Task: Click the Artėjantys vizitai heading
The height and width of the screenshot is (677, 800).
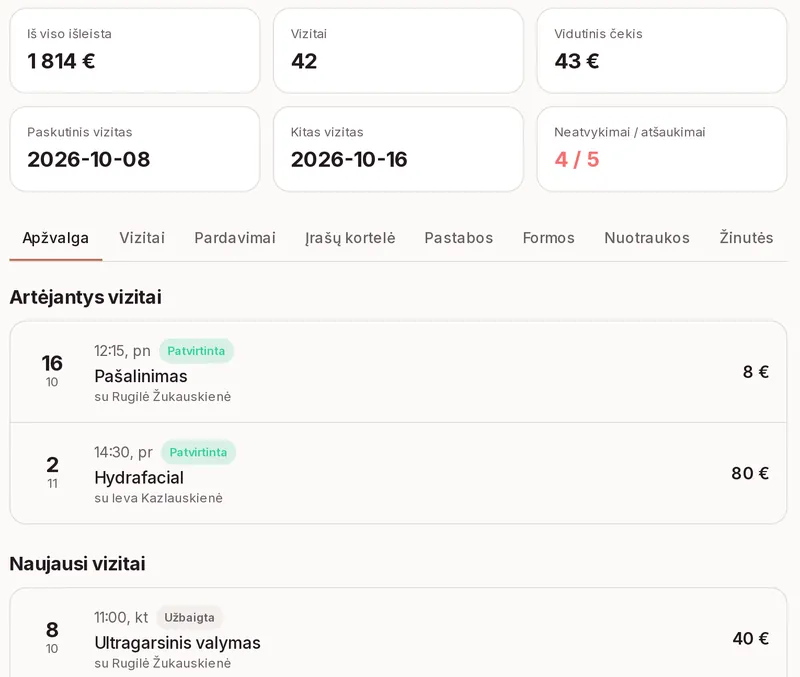Action: point(86,297)
